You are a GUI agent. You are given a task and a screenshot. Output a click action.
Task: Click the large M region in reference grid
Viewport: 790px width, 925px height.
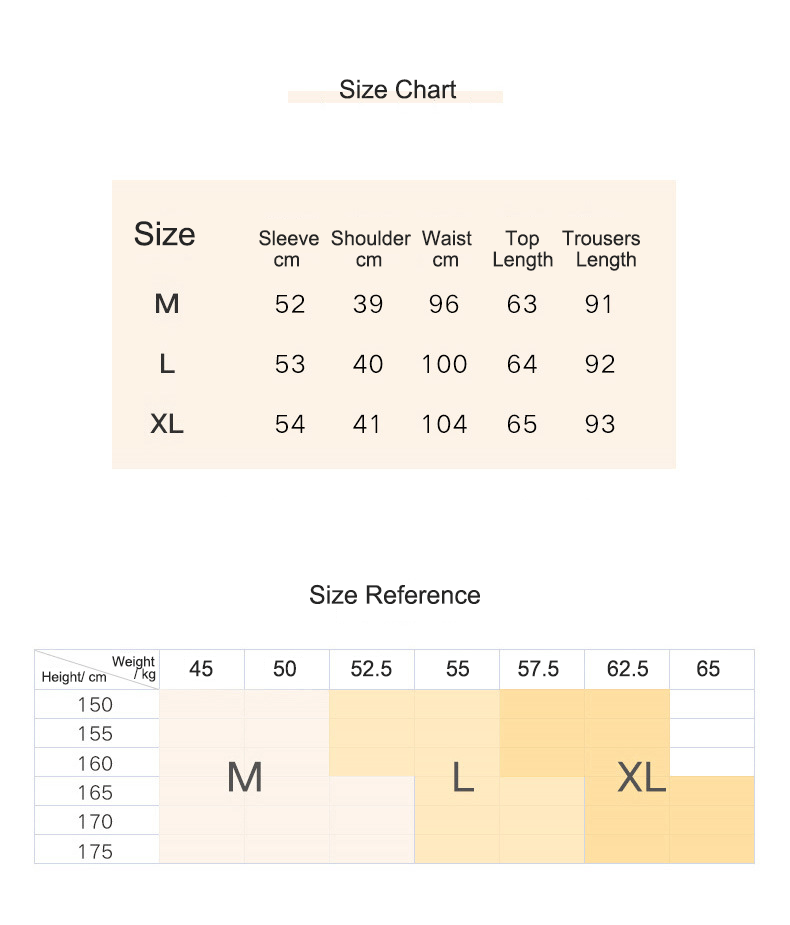(244, 777)
